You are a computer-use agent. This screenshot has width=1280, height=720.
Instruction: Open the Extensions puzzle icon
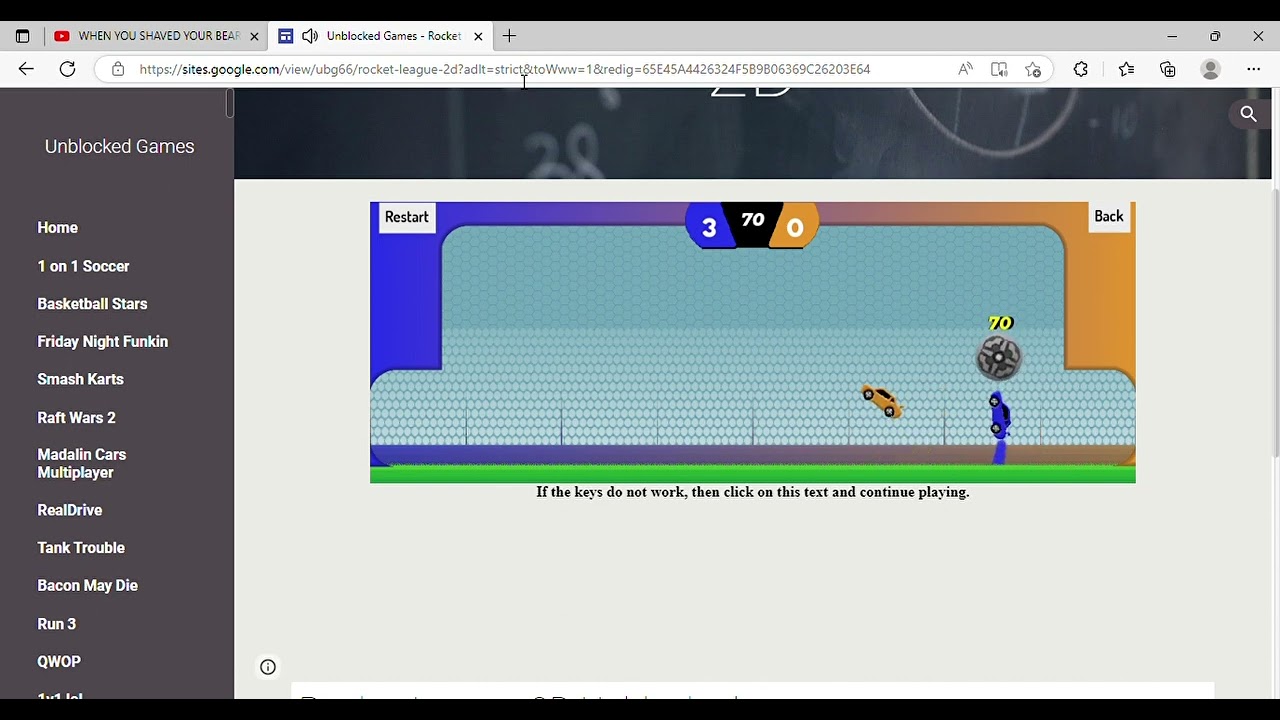(x=1081, y=69)
